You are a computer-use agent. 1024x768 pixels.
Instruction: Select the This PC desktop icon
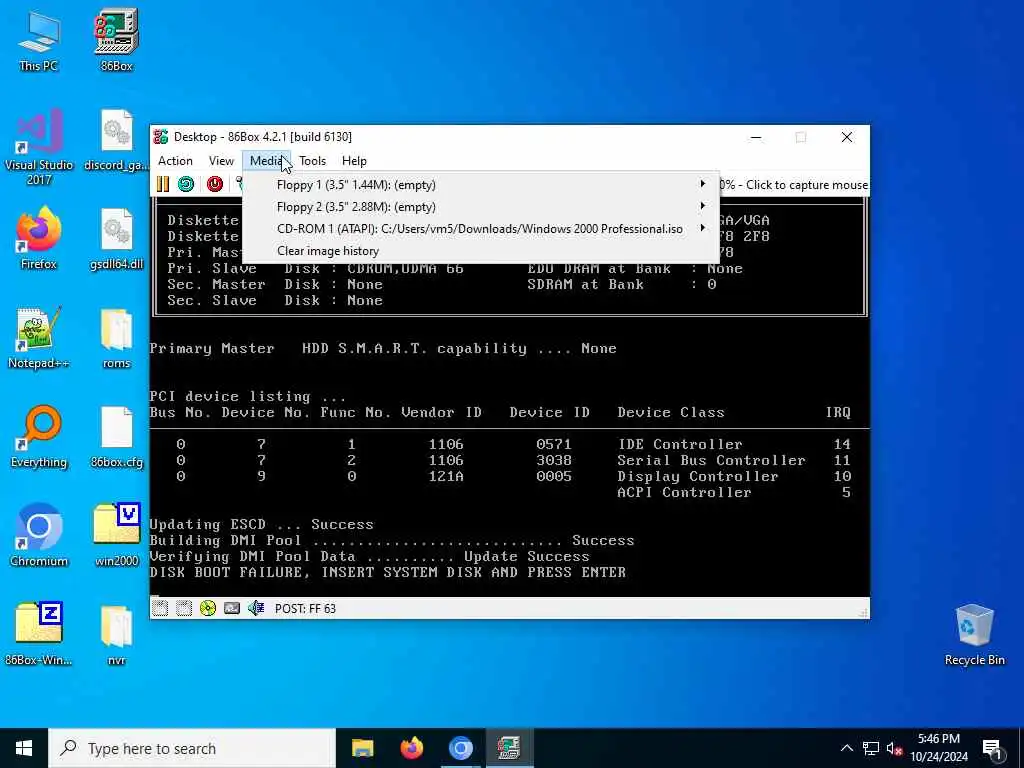pyautogui.click(x=39, y=40)
